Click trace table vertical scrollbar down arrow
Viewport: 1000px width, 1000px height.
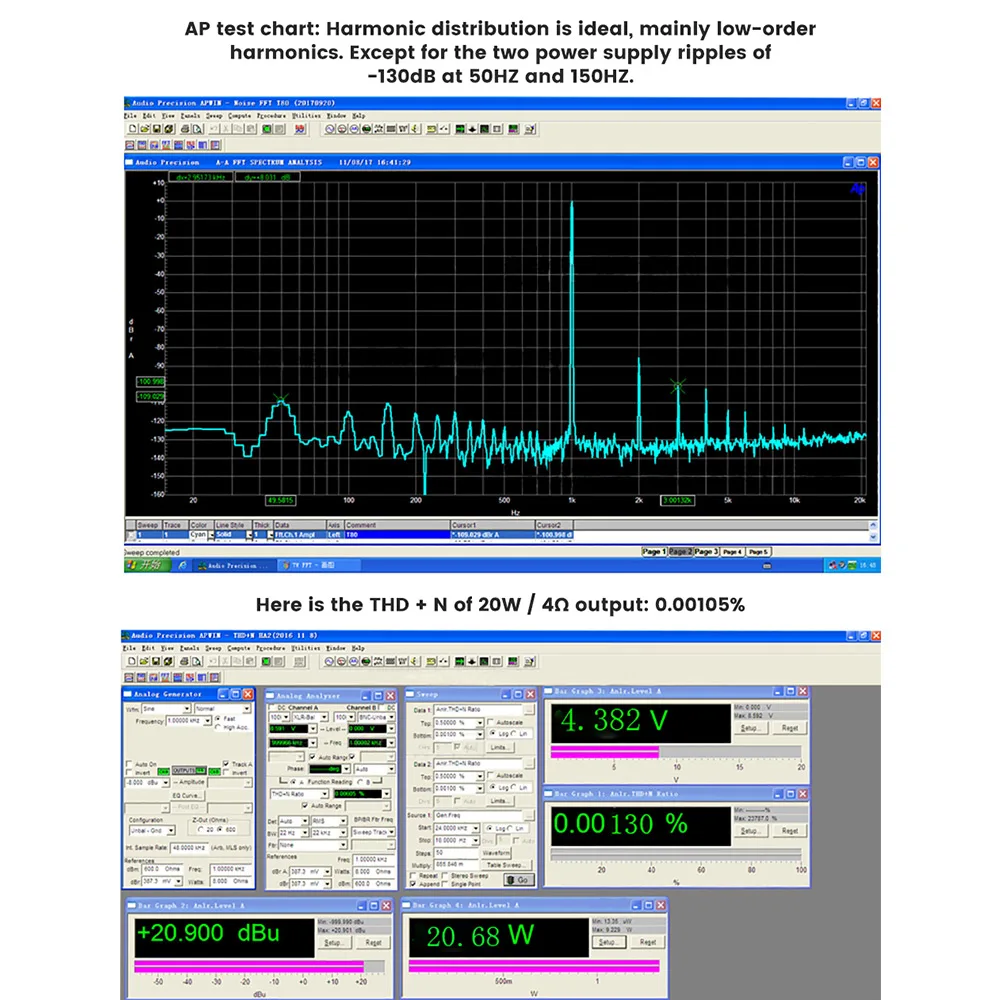[873, 537]
